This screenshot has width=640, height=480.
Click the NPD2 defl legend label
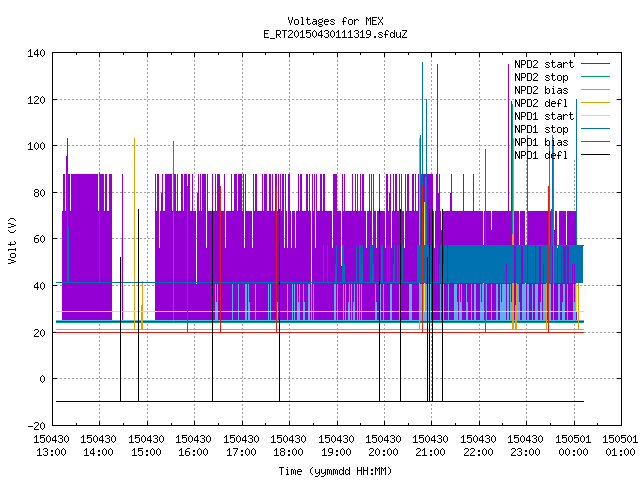(541, 103)
